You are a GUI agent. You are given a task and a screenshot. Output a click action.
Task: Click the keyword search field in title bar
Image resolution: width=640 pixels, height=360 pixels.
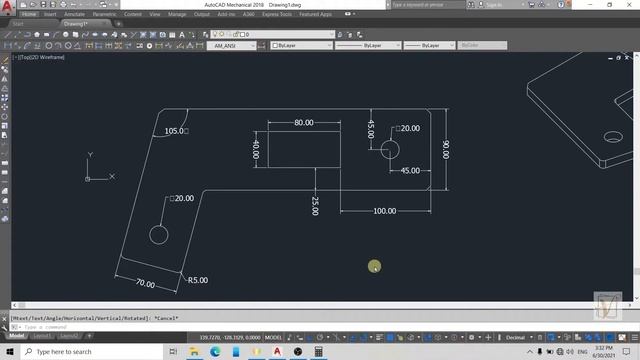click(428, 5)
